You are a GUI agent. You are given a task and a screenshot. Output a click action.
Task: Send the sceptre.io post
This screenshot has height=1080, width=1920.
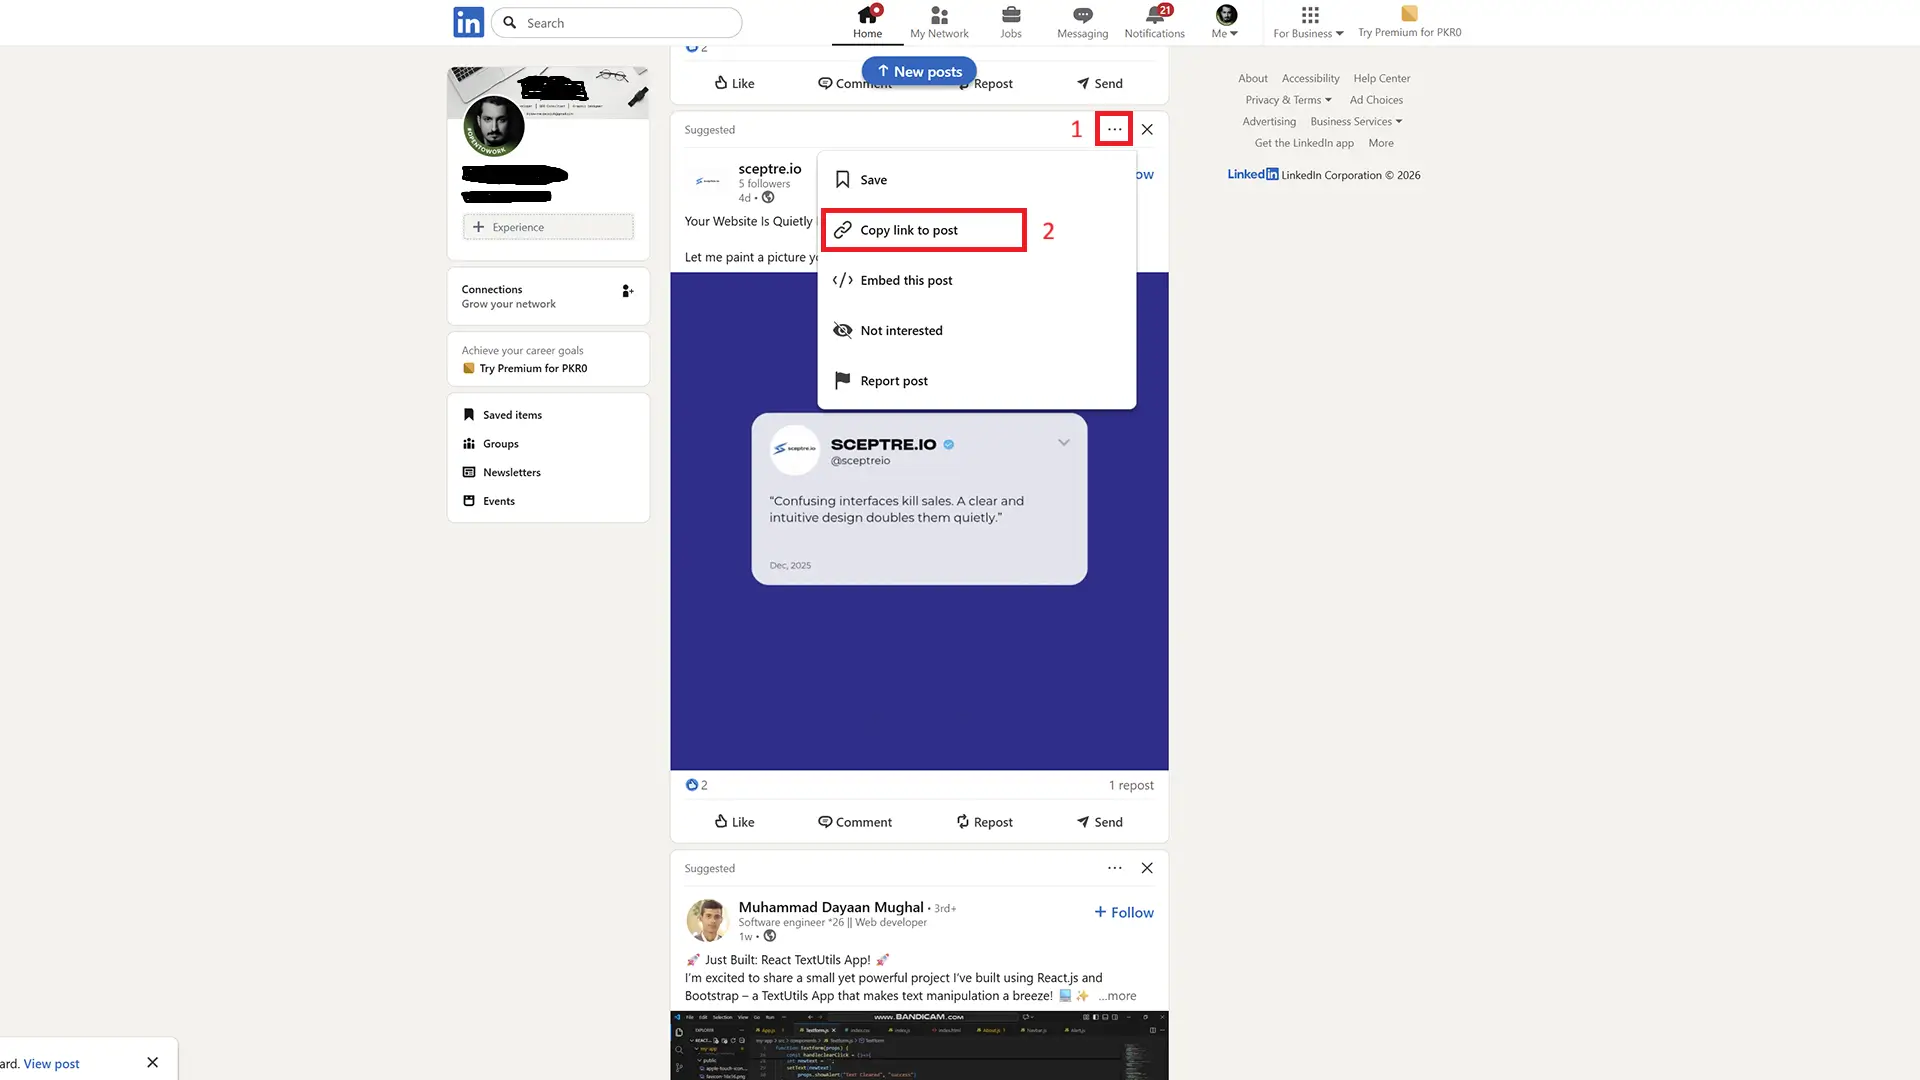1099,822
